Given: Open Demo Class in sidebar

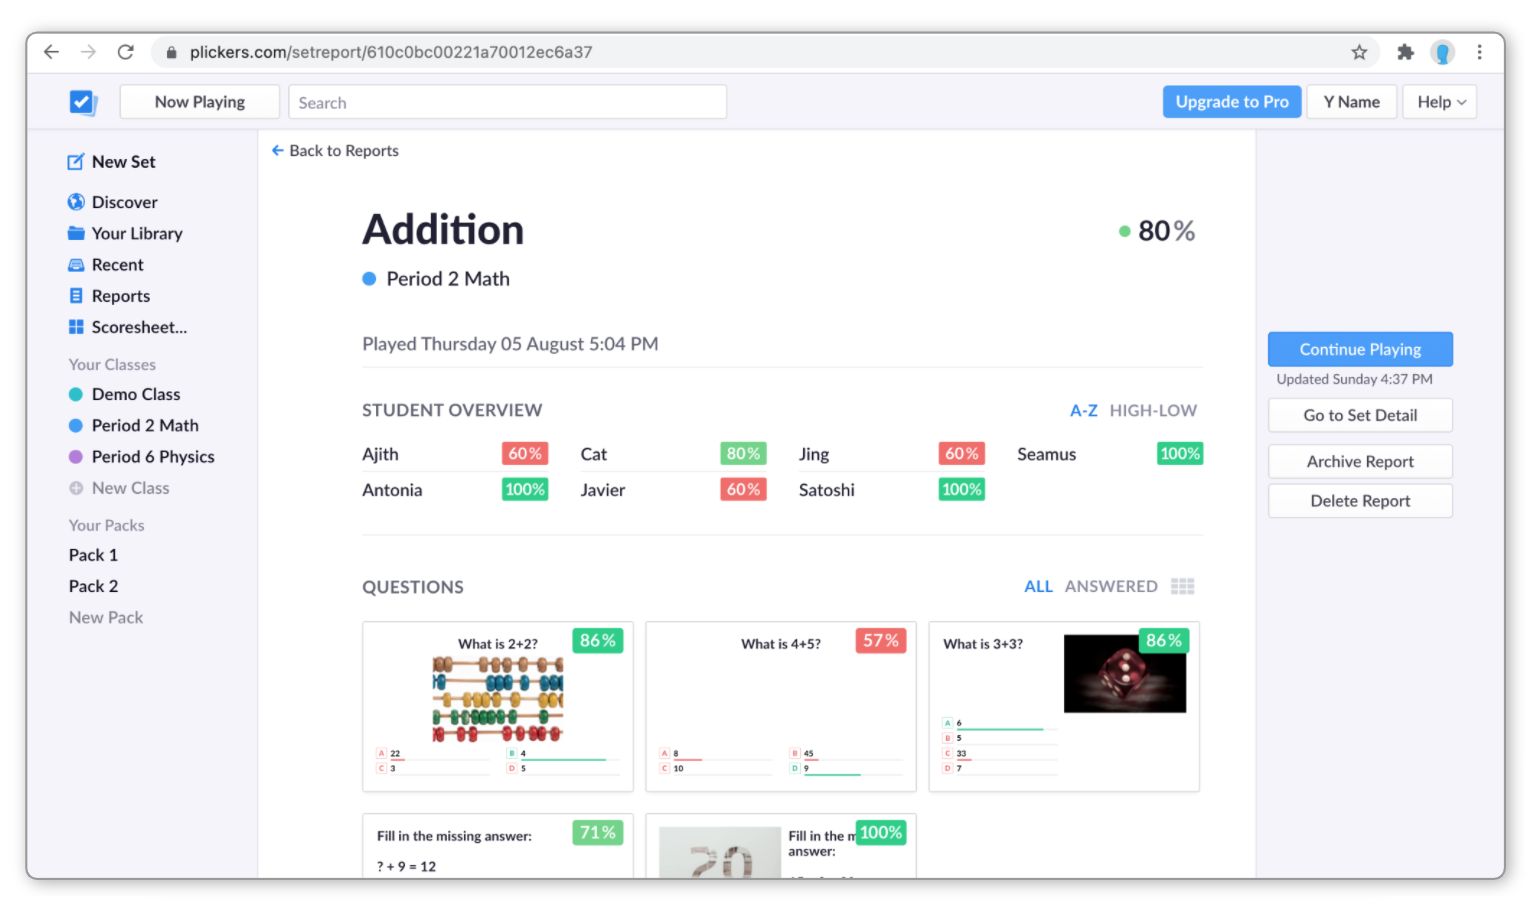Looking at the screenshot, I should 136,394.
